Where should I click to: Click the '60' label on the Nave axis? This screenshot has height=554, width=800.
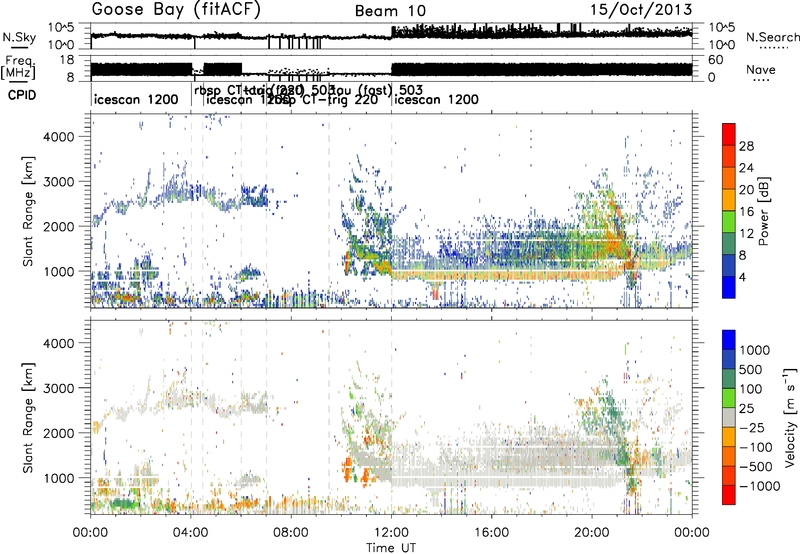(716, 60)
